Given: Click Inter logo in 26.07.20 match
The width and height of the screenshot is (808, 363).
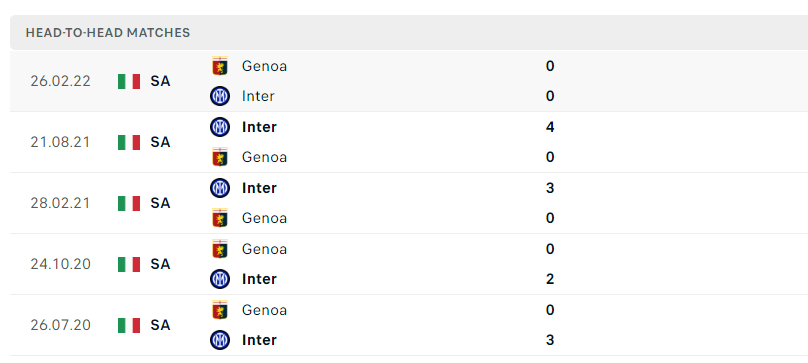Looking at the screenshot, I should click(220, 340).
